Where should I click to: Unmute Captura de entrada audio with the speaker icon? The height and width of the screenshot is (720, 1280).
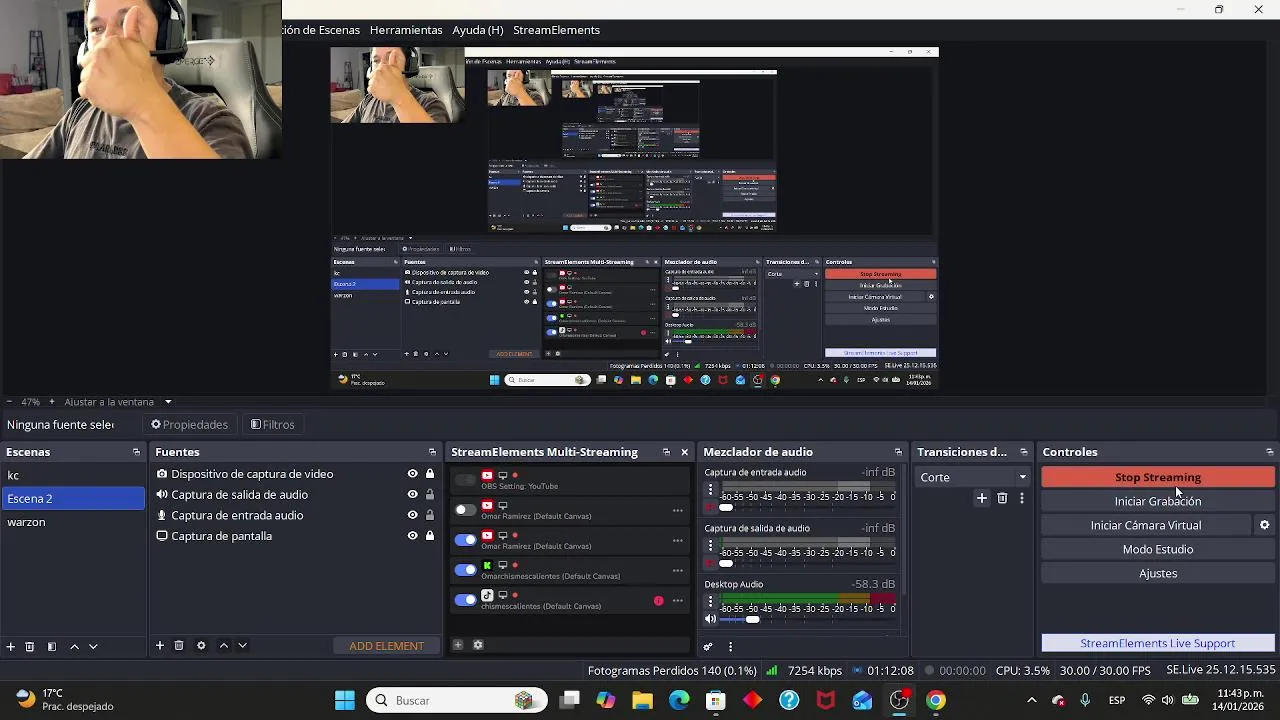[x=711, y=507]
